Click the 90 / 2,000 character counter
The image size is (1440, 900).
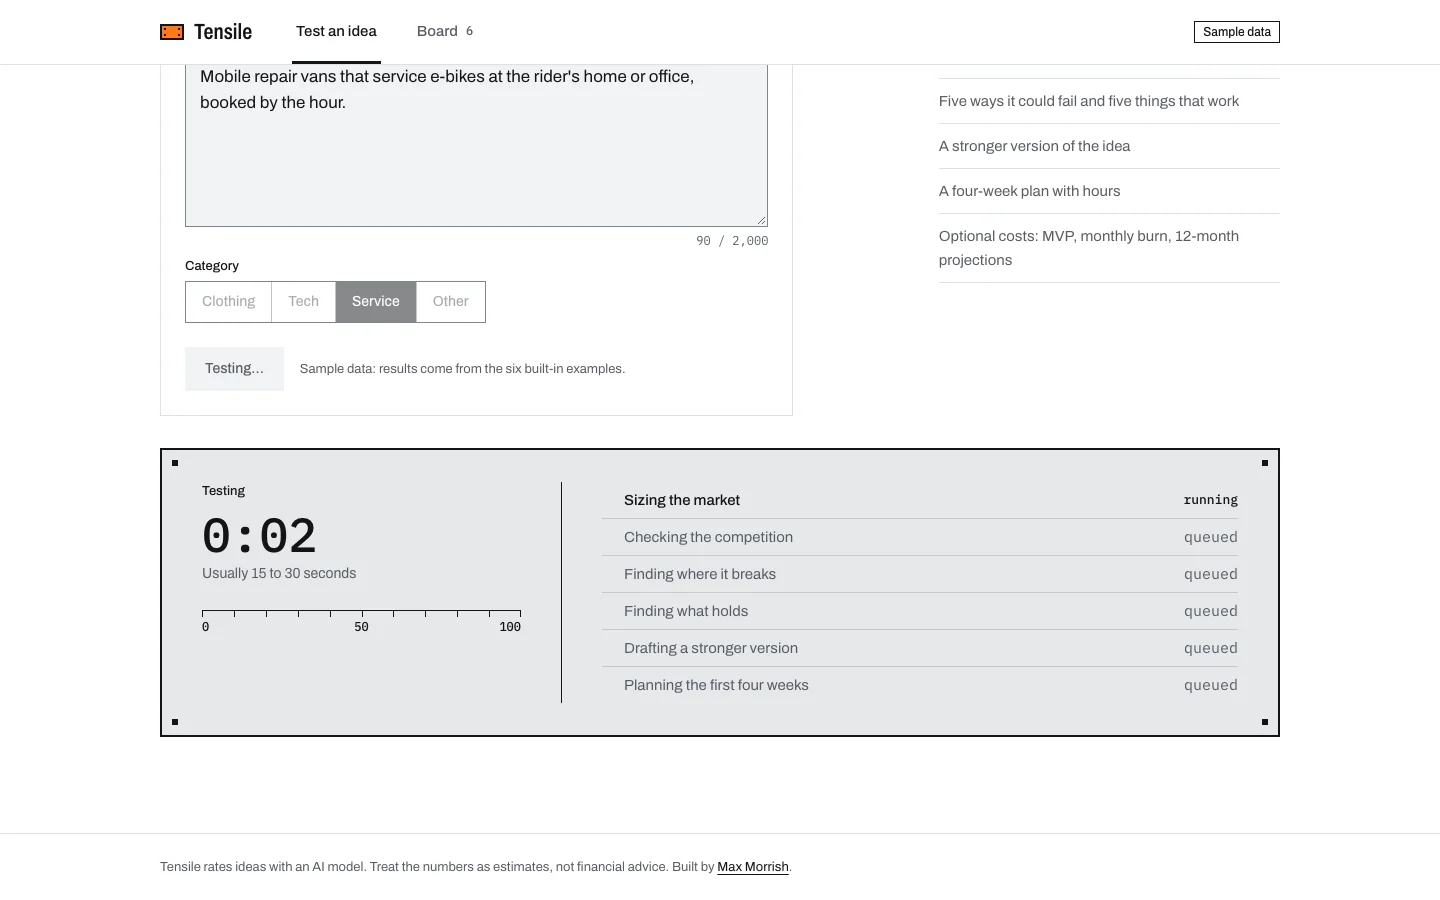732,241
